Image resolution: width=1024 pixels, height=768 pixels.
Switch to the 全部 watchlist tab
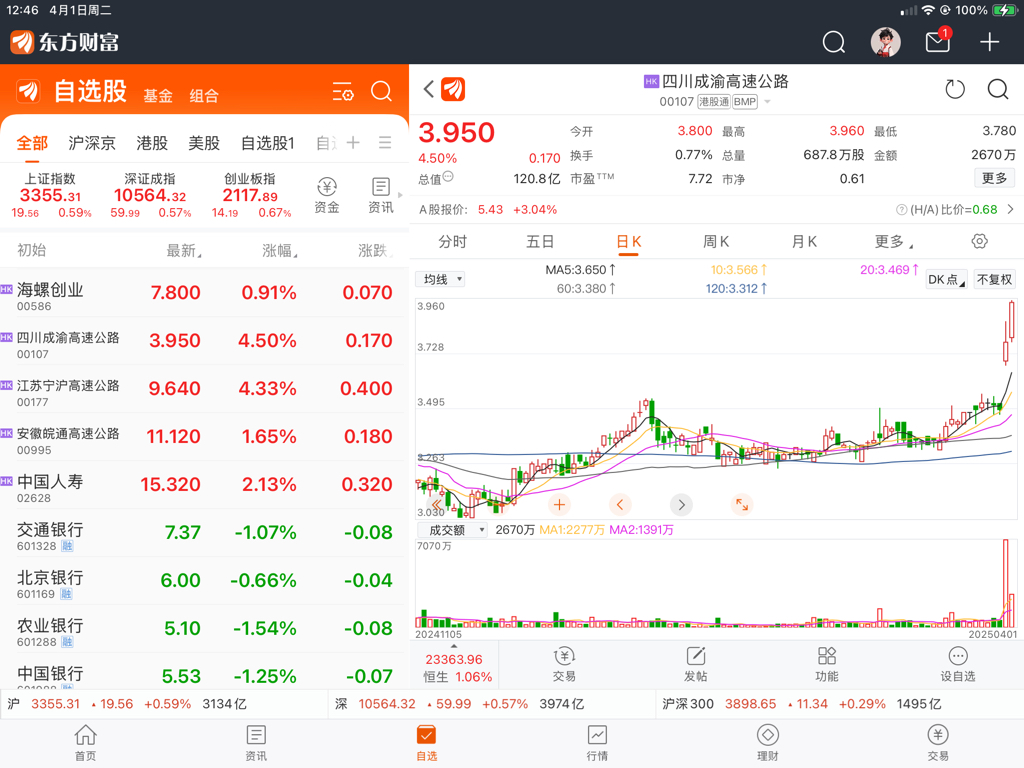tap(32, 143)
